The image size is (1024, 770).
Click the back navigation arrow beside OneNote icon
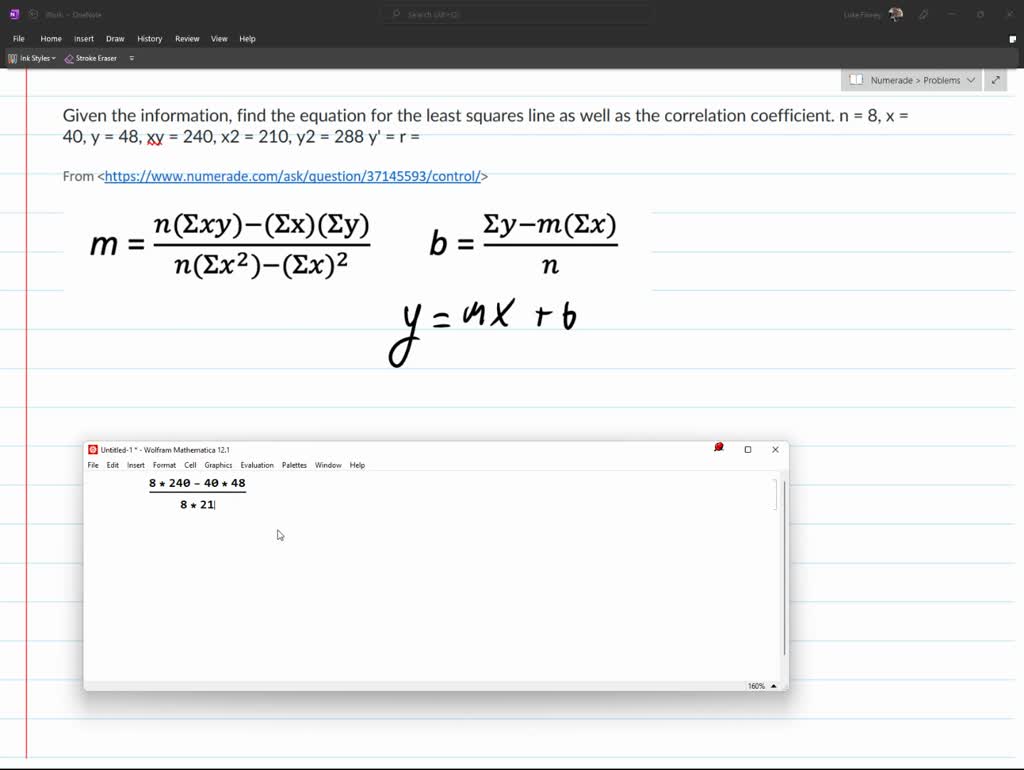[34, 14]
